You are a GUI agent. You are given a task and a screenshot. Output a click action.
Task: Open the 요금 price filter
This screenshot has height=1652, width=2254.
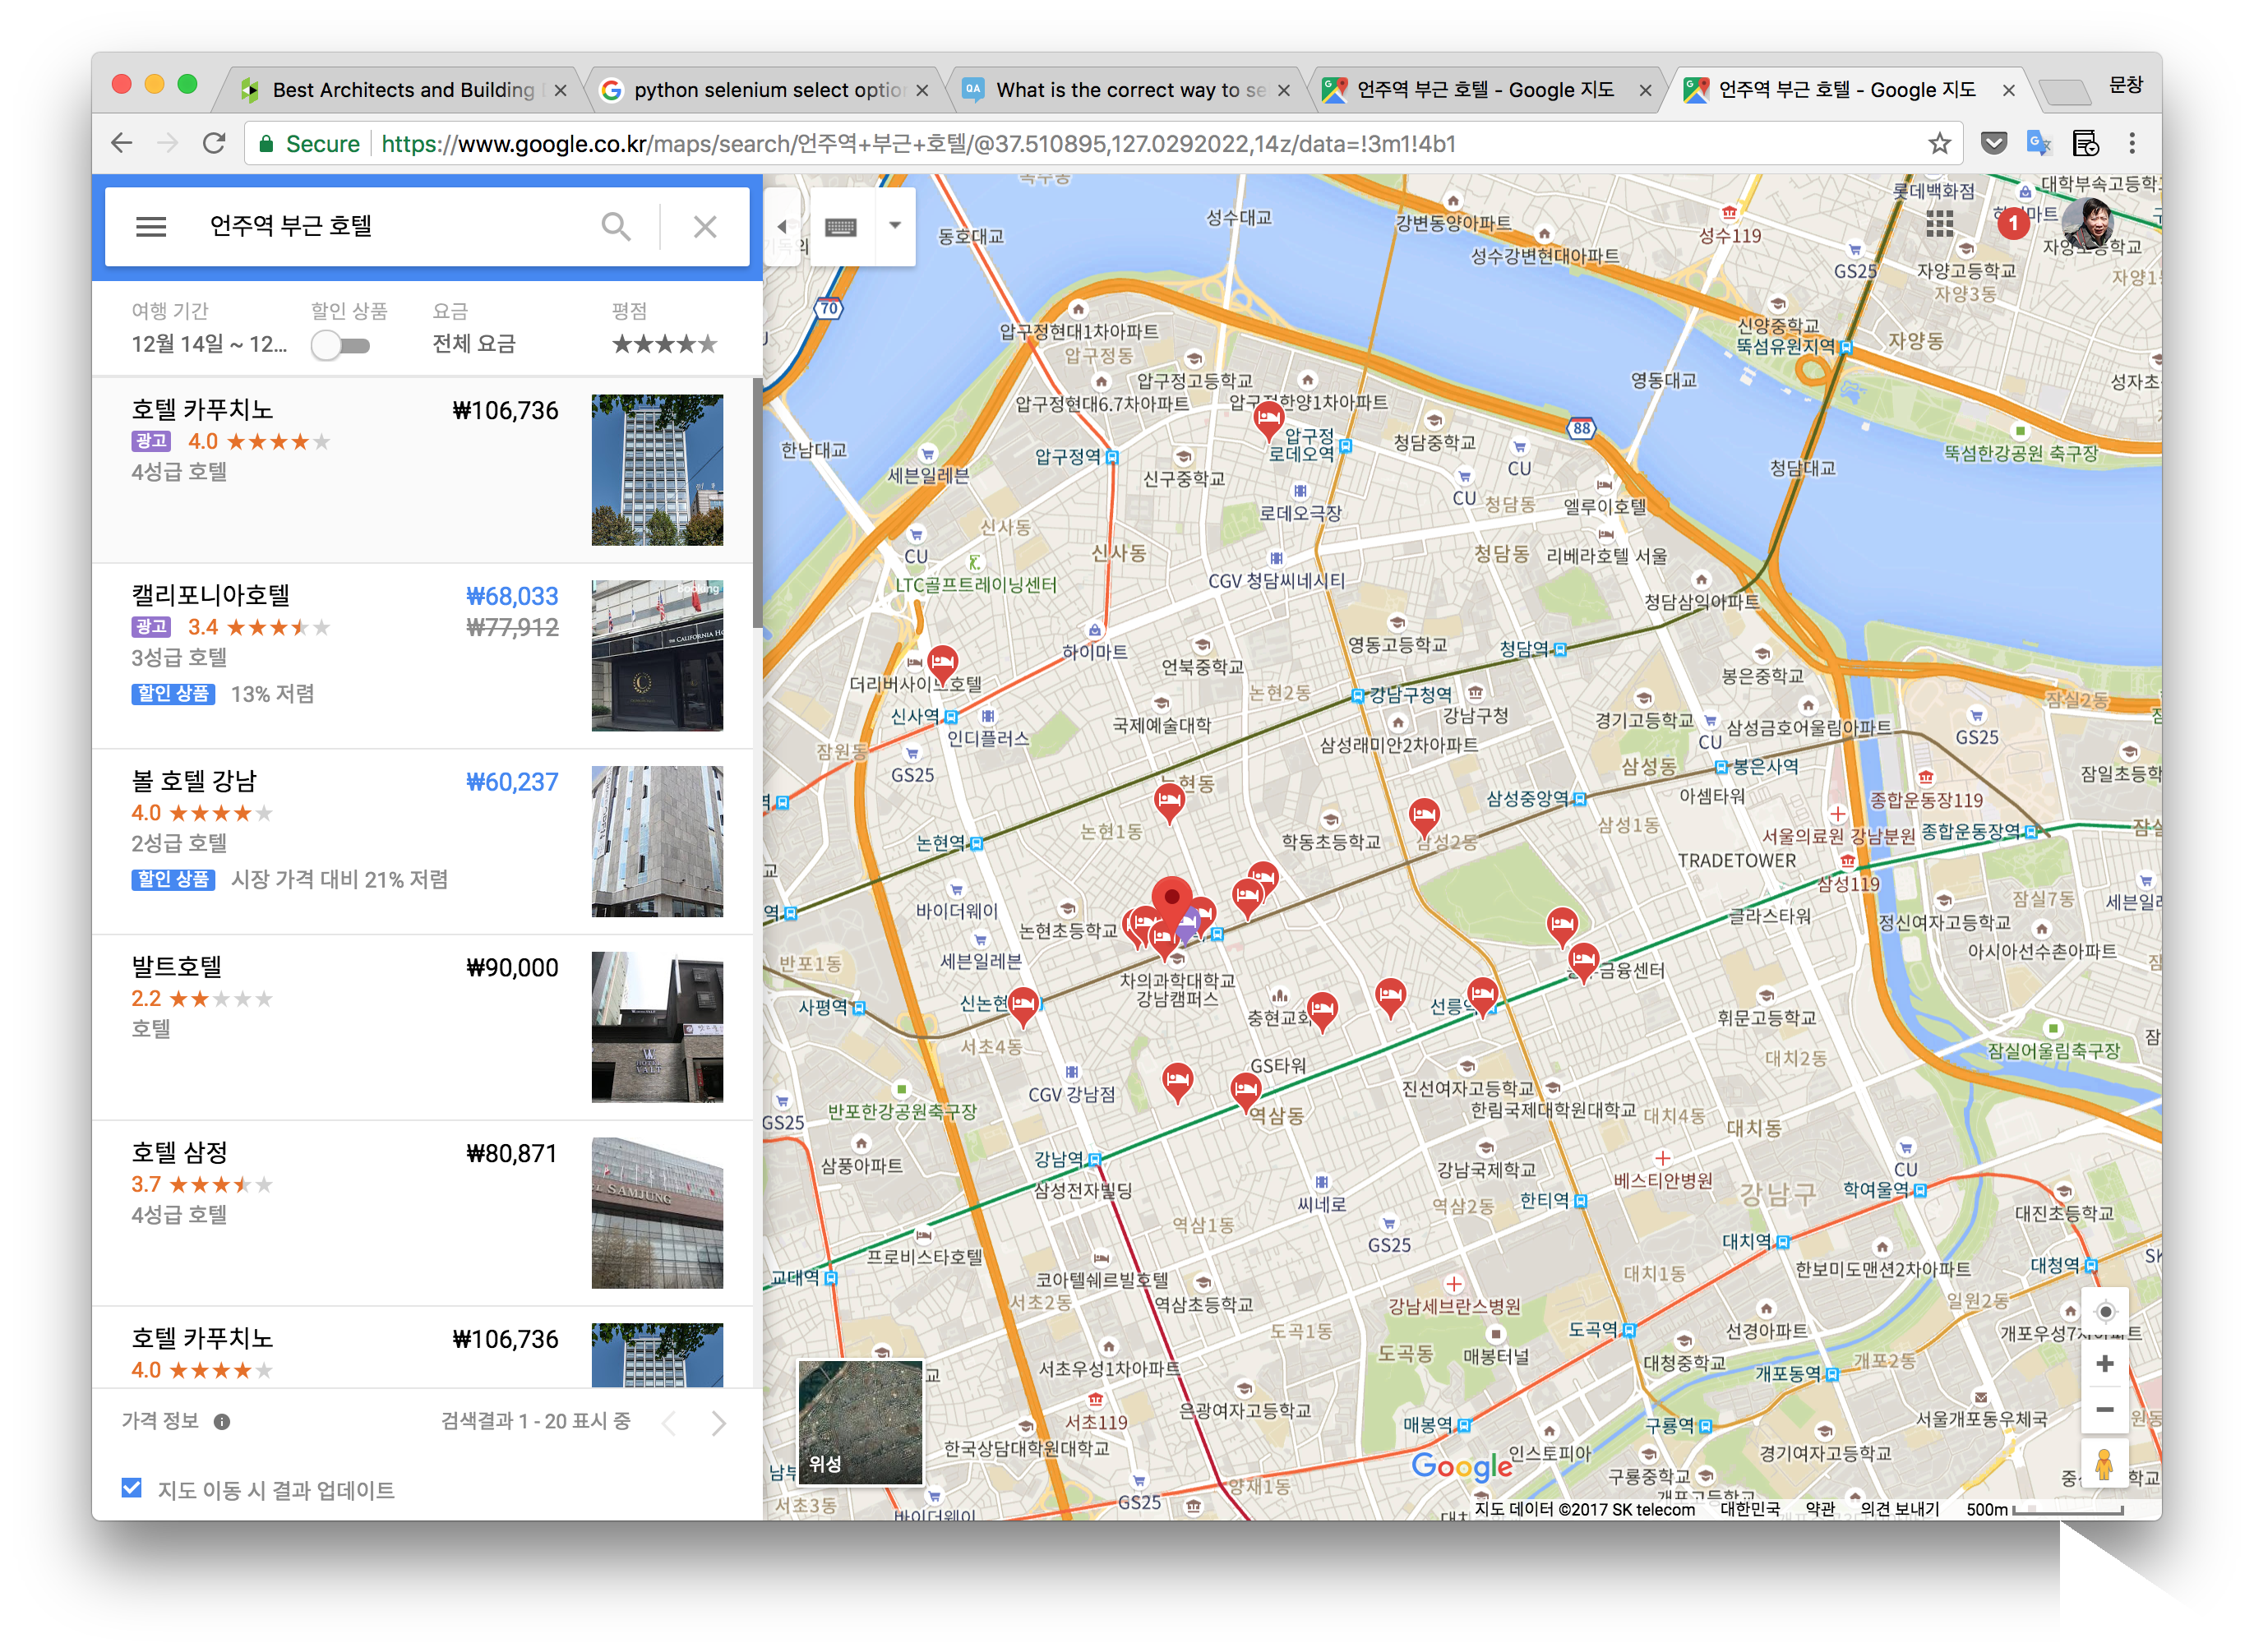click(474, 329)
